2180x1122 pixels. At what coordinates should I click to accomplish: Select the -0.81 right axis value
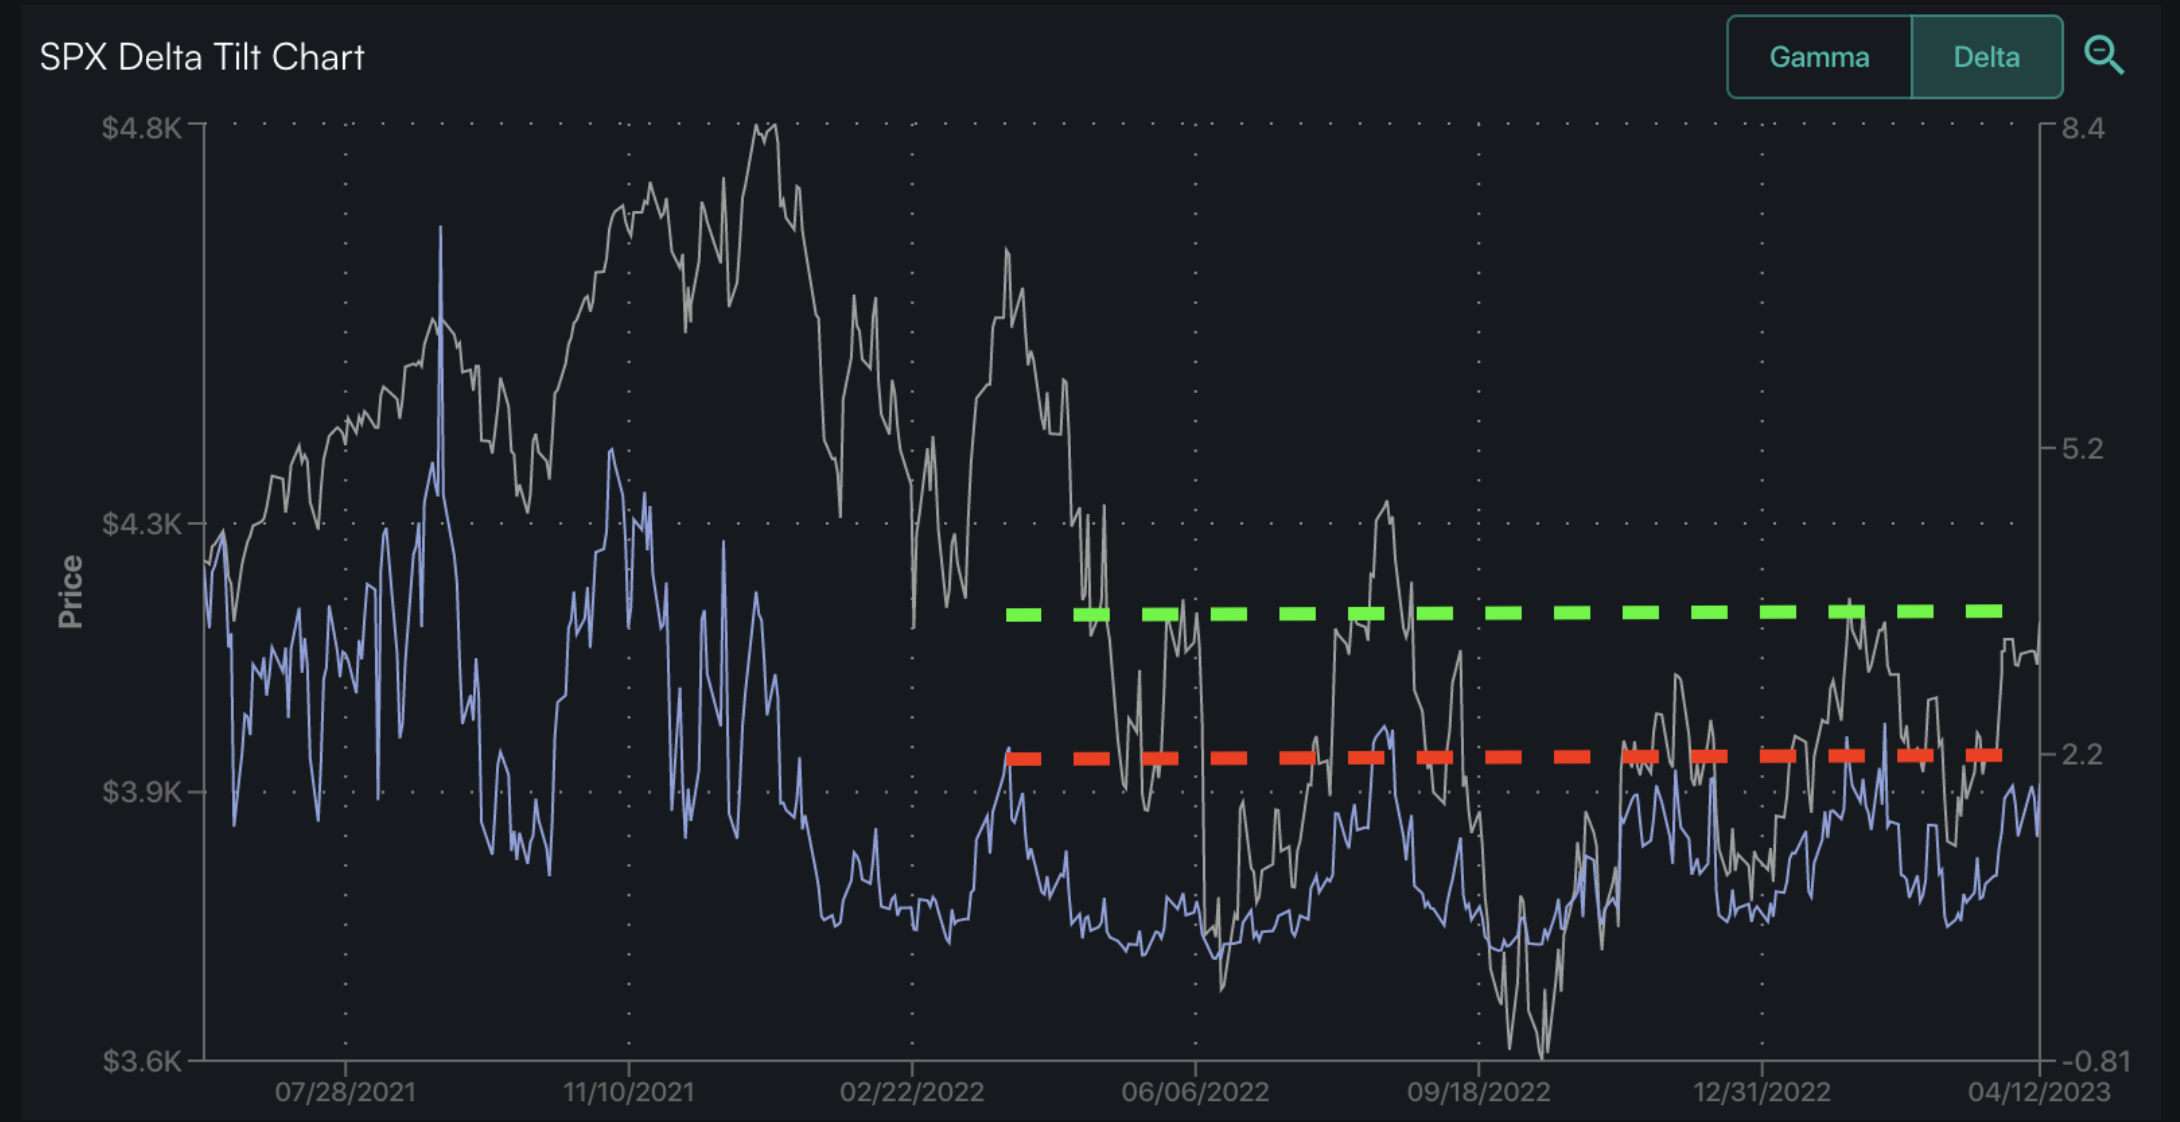click(x=2094, y=1061)
